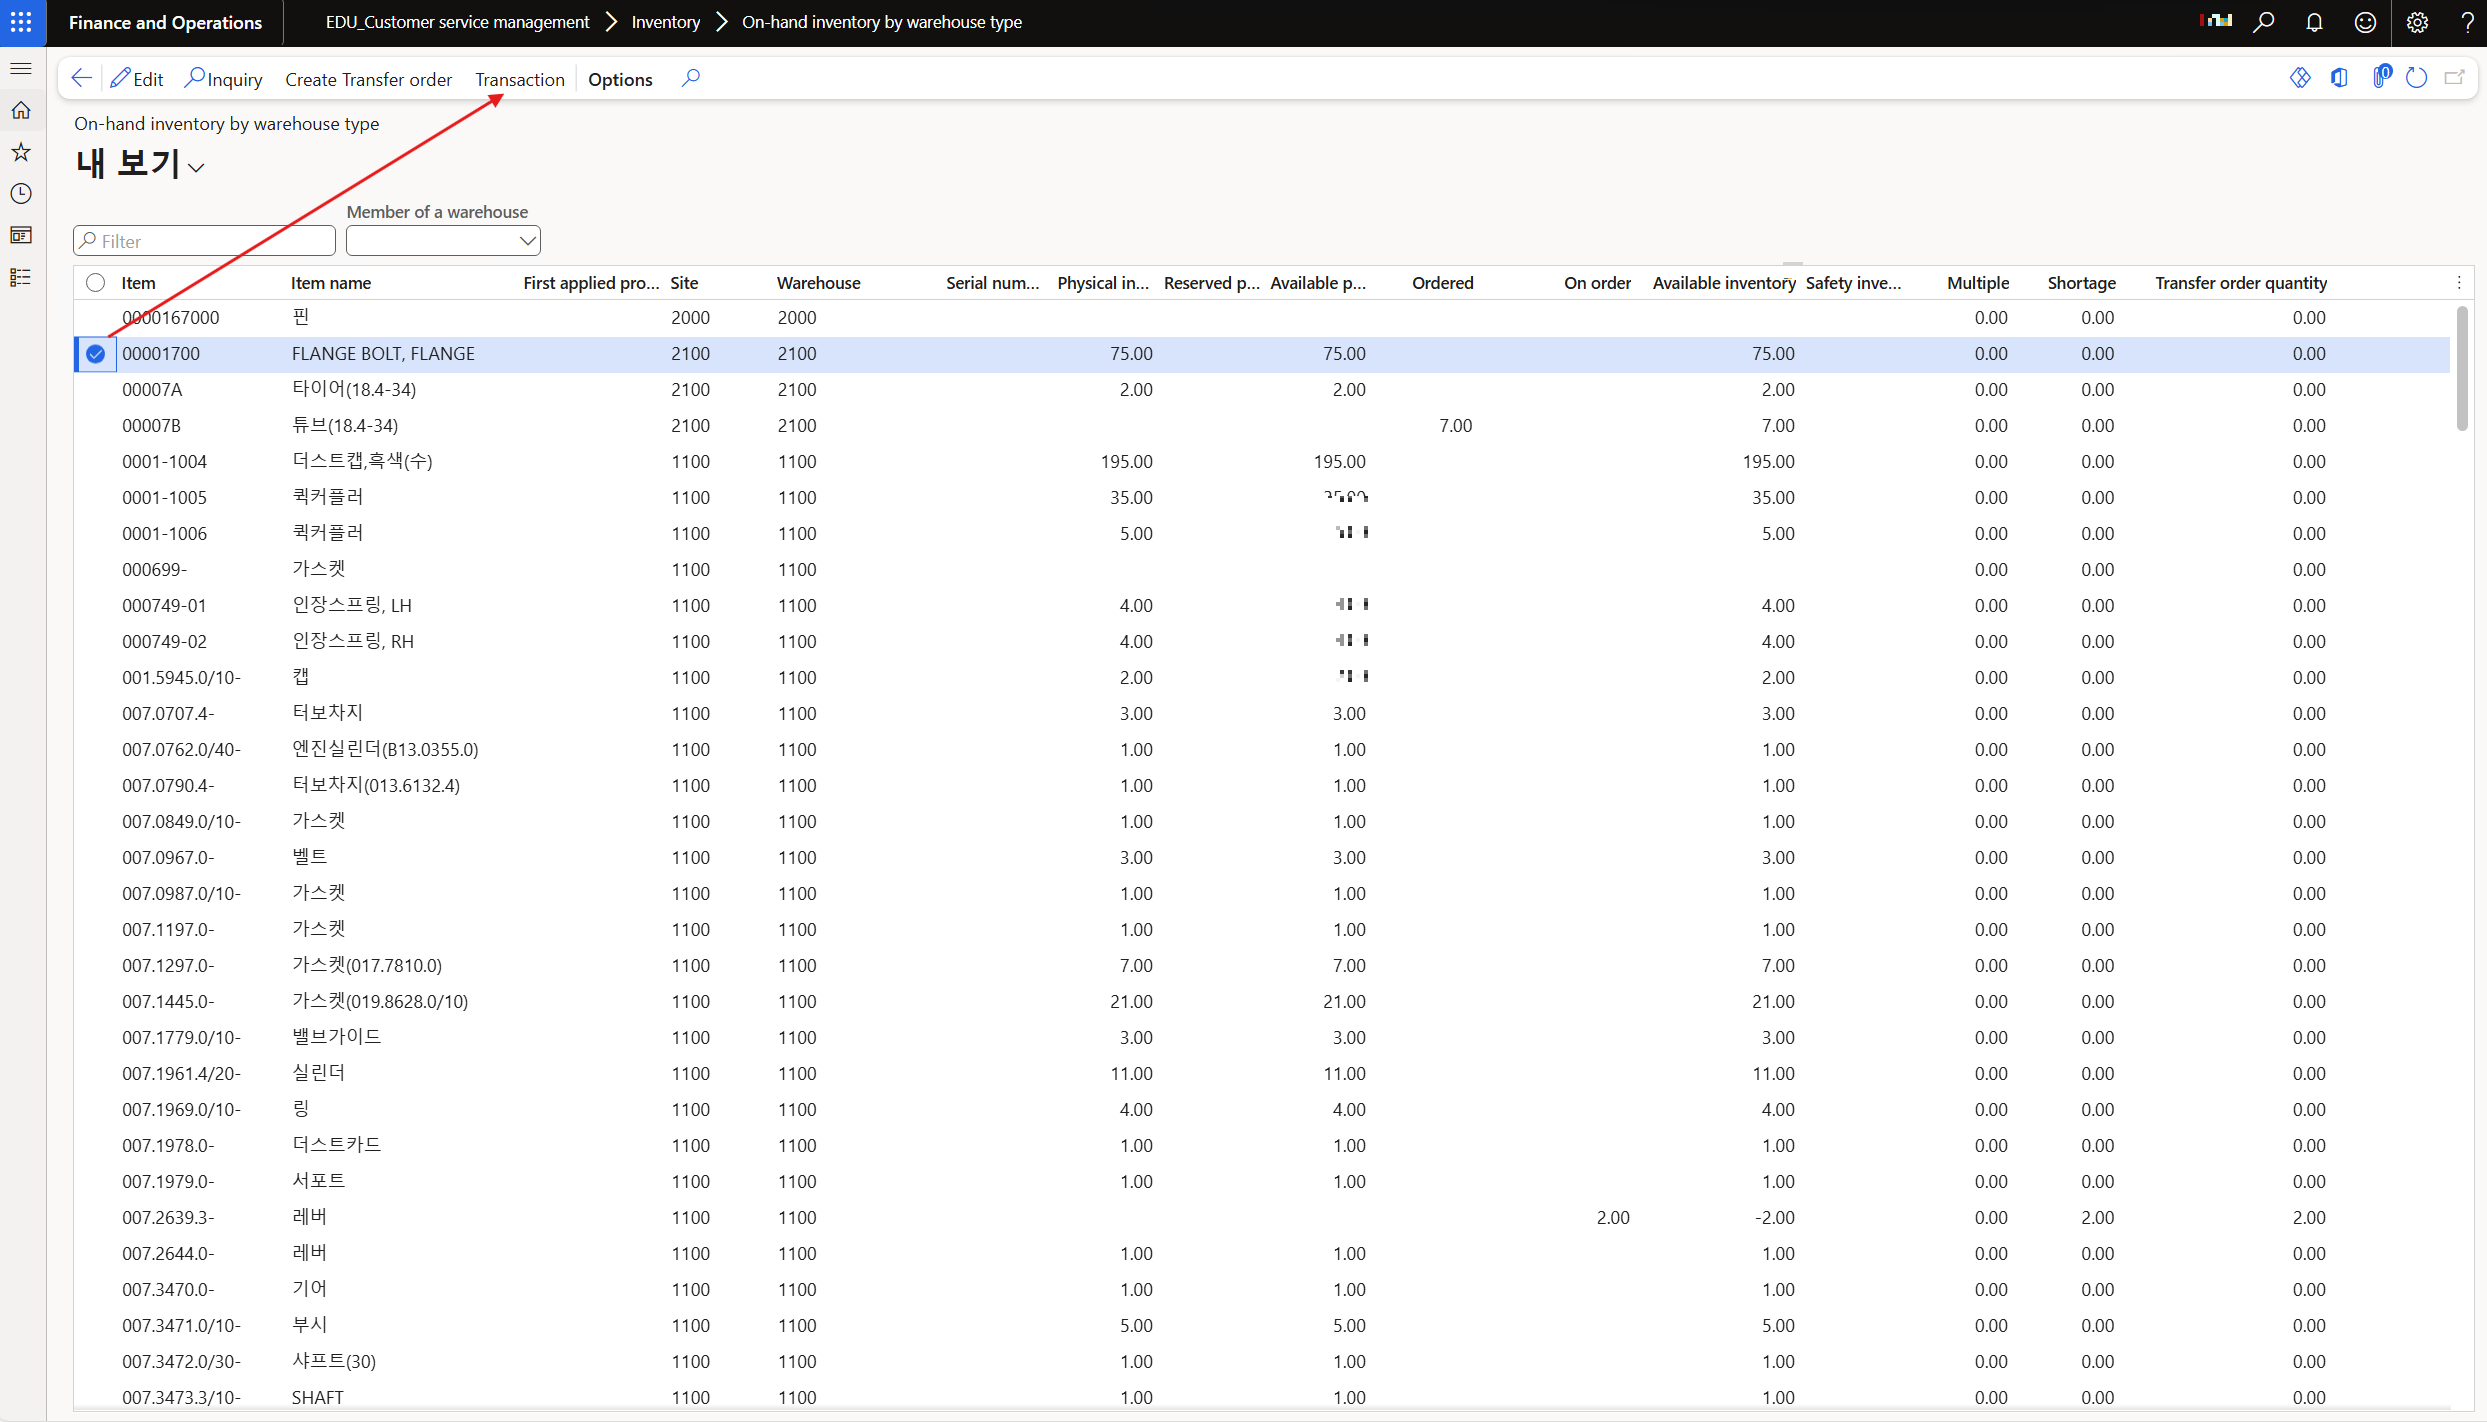Image resolution: width=2487 pixels, height=1422 pixels.
Task: Click Create Transfer order button
Action: pyautogui.click(x=368, y=79)
